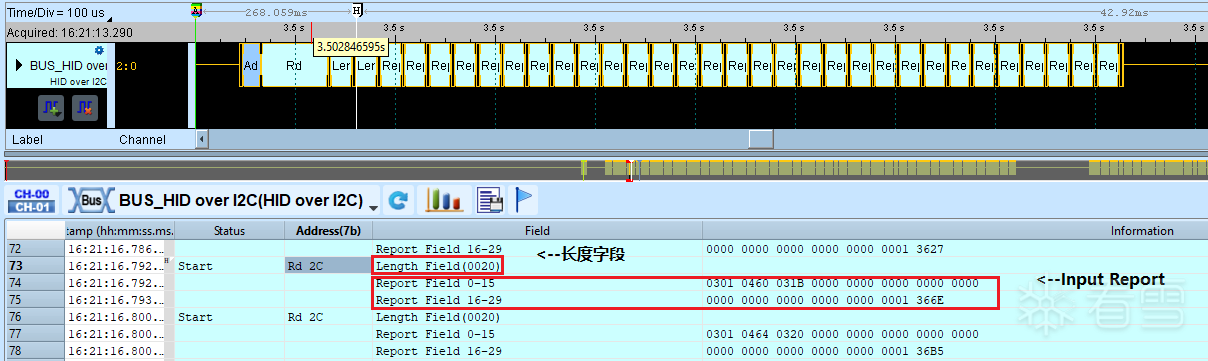This screenshot has width=1208, height=361.
Task: Click Length Field(0020) in row 76
Action: click(438, 317)
